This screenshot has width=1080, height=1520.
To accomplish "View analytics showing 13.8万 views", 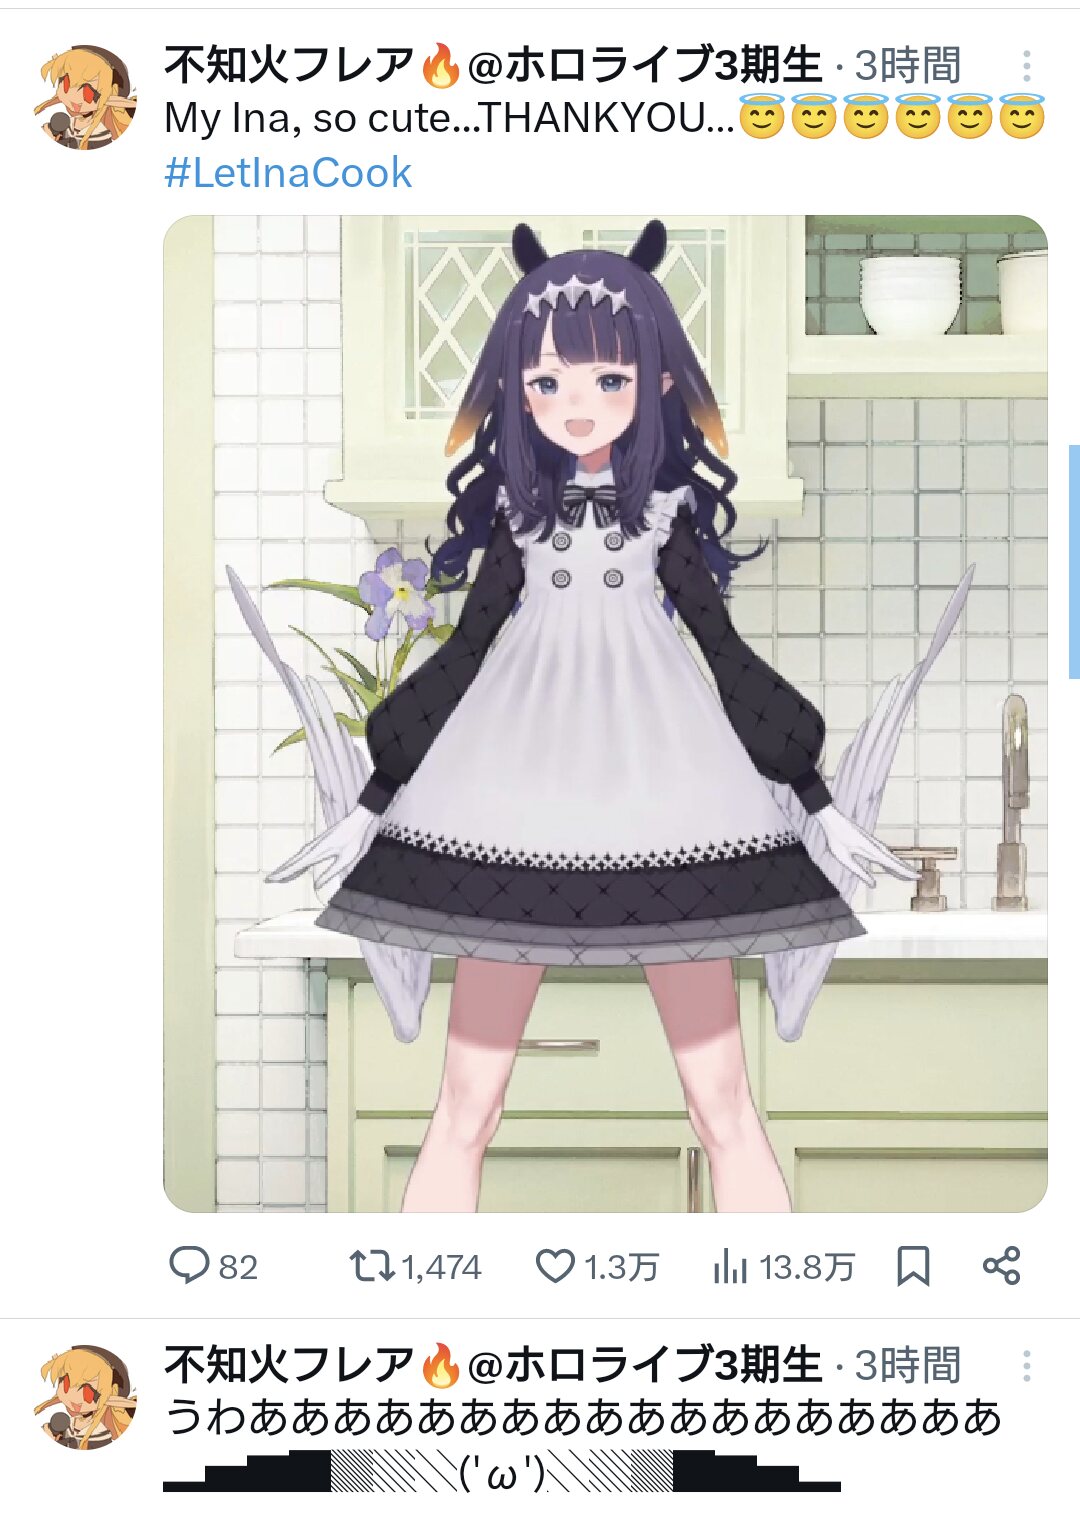I will tap(784, 1266).
